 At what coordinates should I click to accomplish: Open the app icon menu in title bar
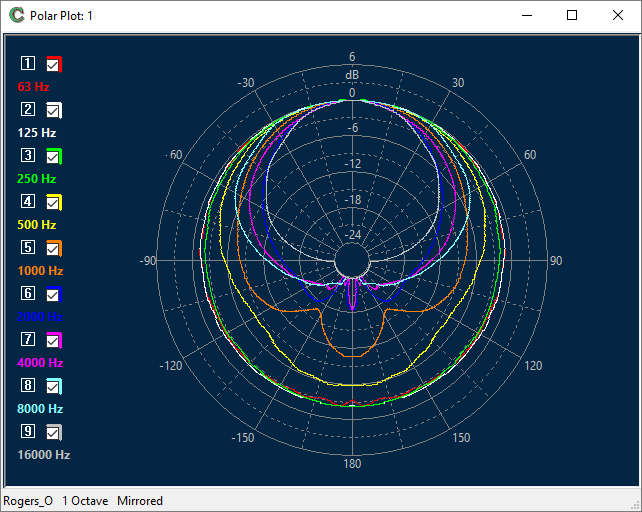(16, 15)
